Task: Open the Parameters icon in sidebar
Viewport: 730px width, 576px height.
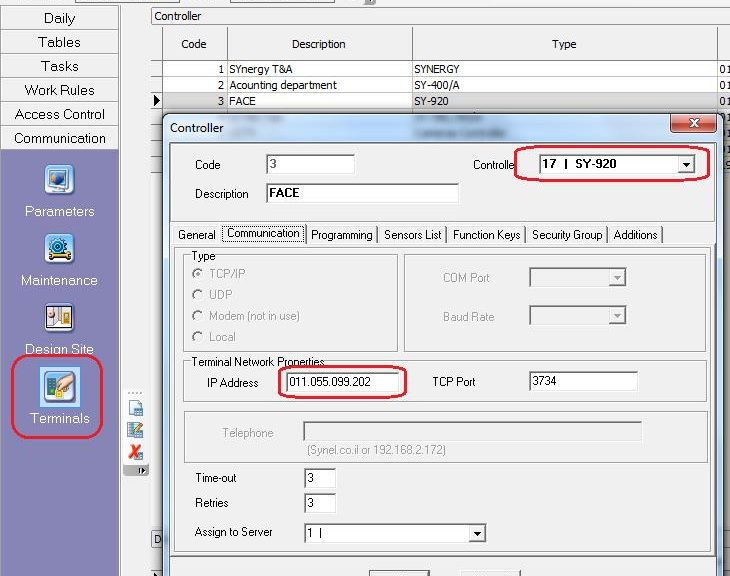Action: (x=59, y=180)
